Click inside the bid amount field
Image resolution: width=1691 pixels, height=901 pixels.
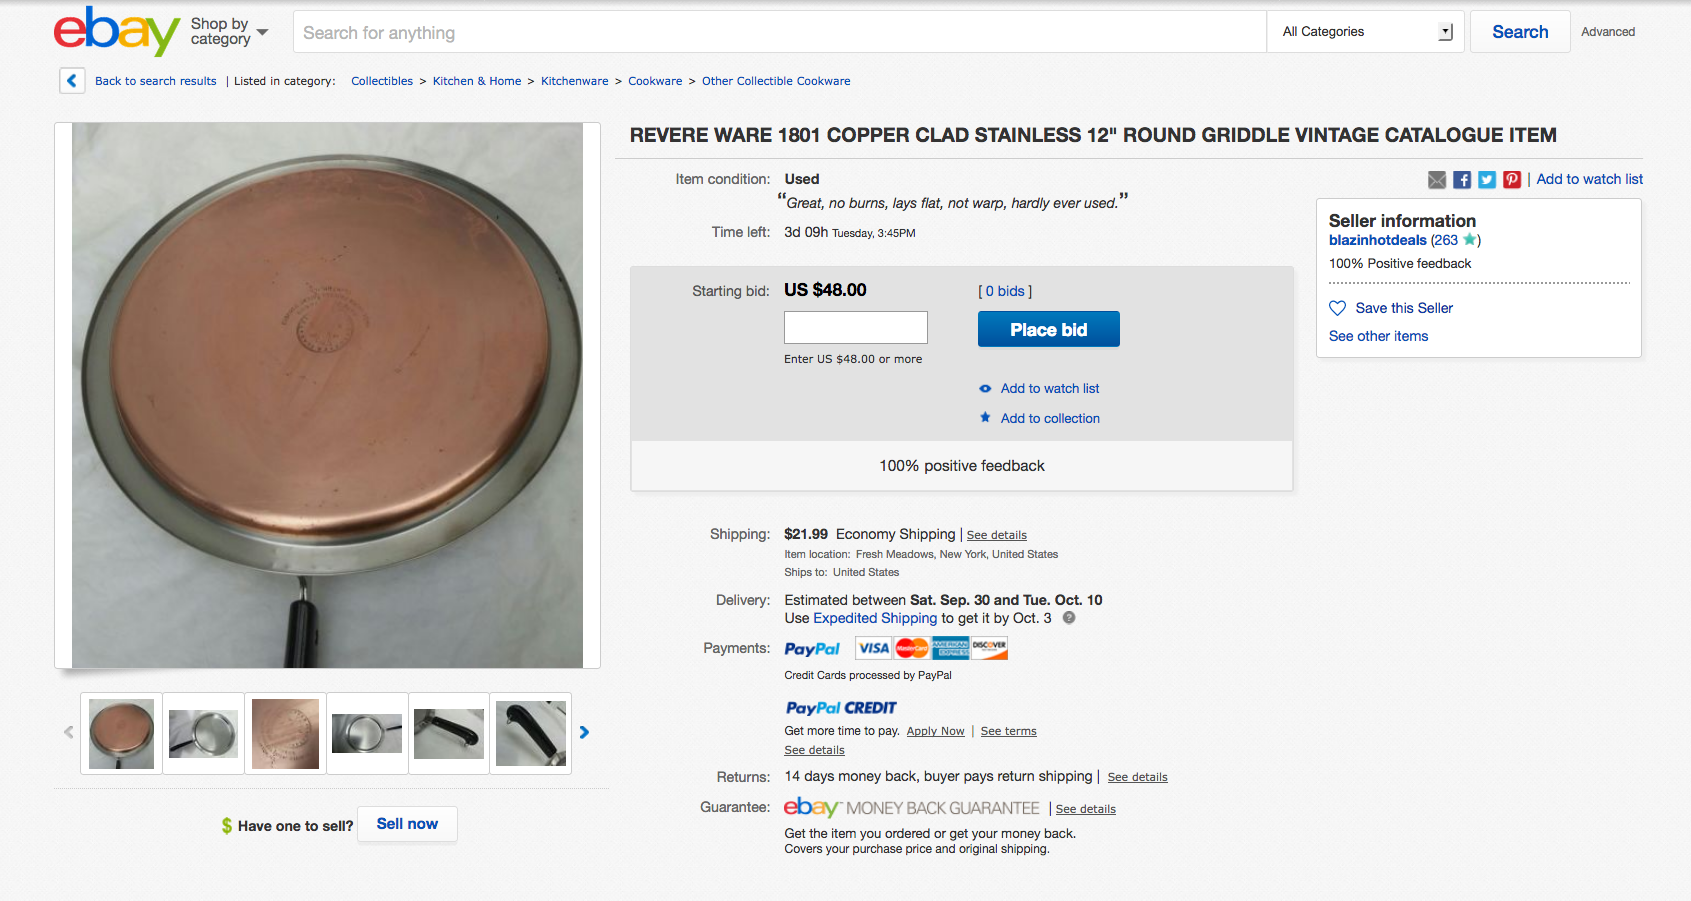[x=855, y=327]
